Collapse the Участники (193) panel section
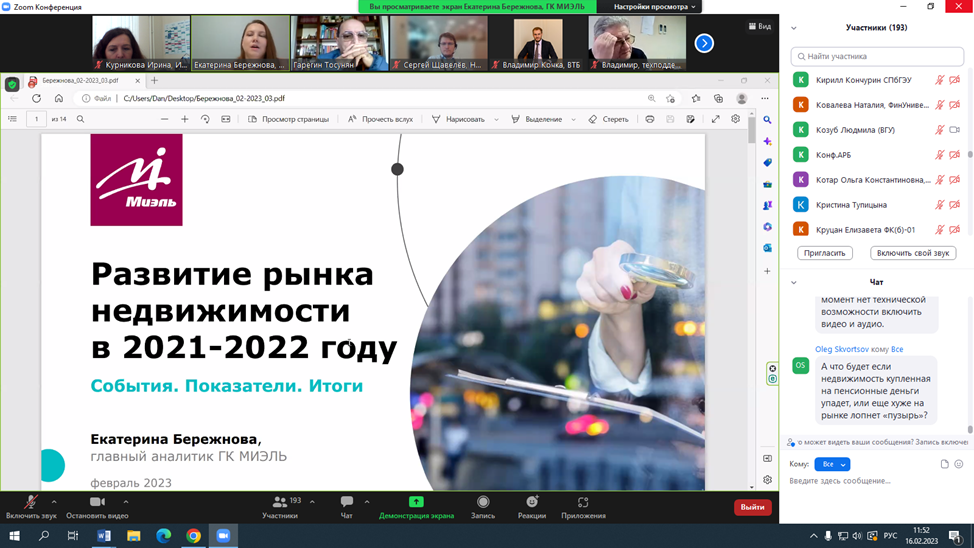974x548 pixels. pyautogui.click(x=794, y=28)
